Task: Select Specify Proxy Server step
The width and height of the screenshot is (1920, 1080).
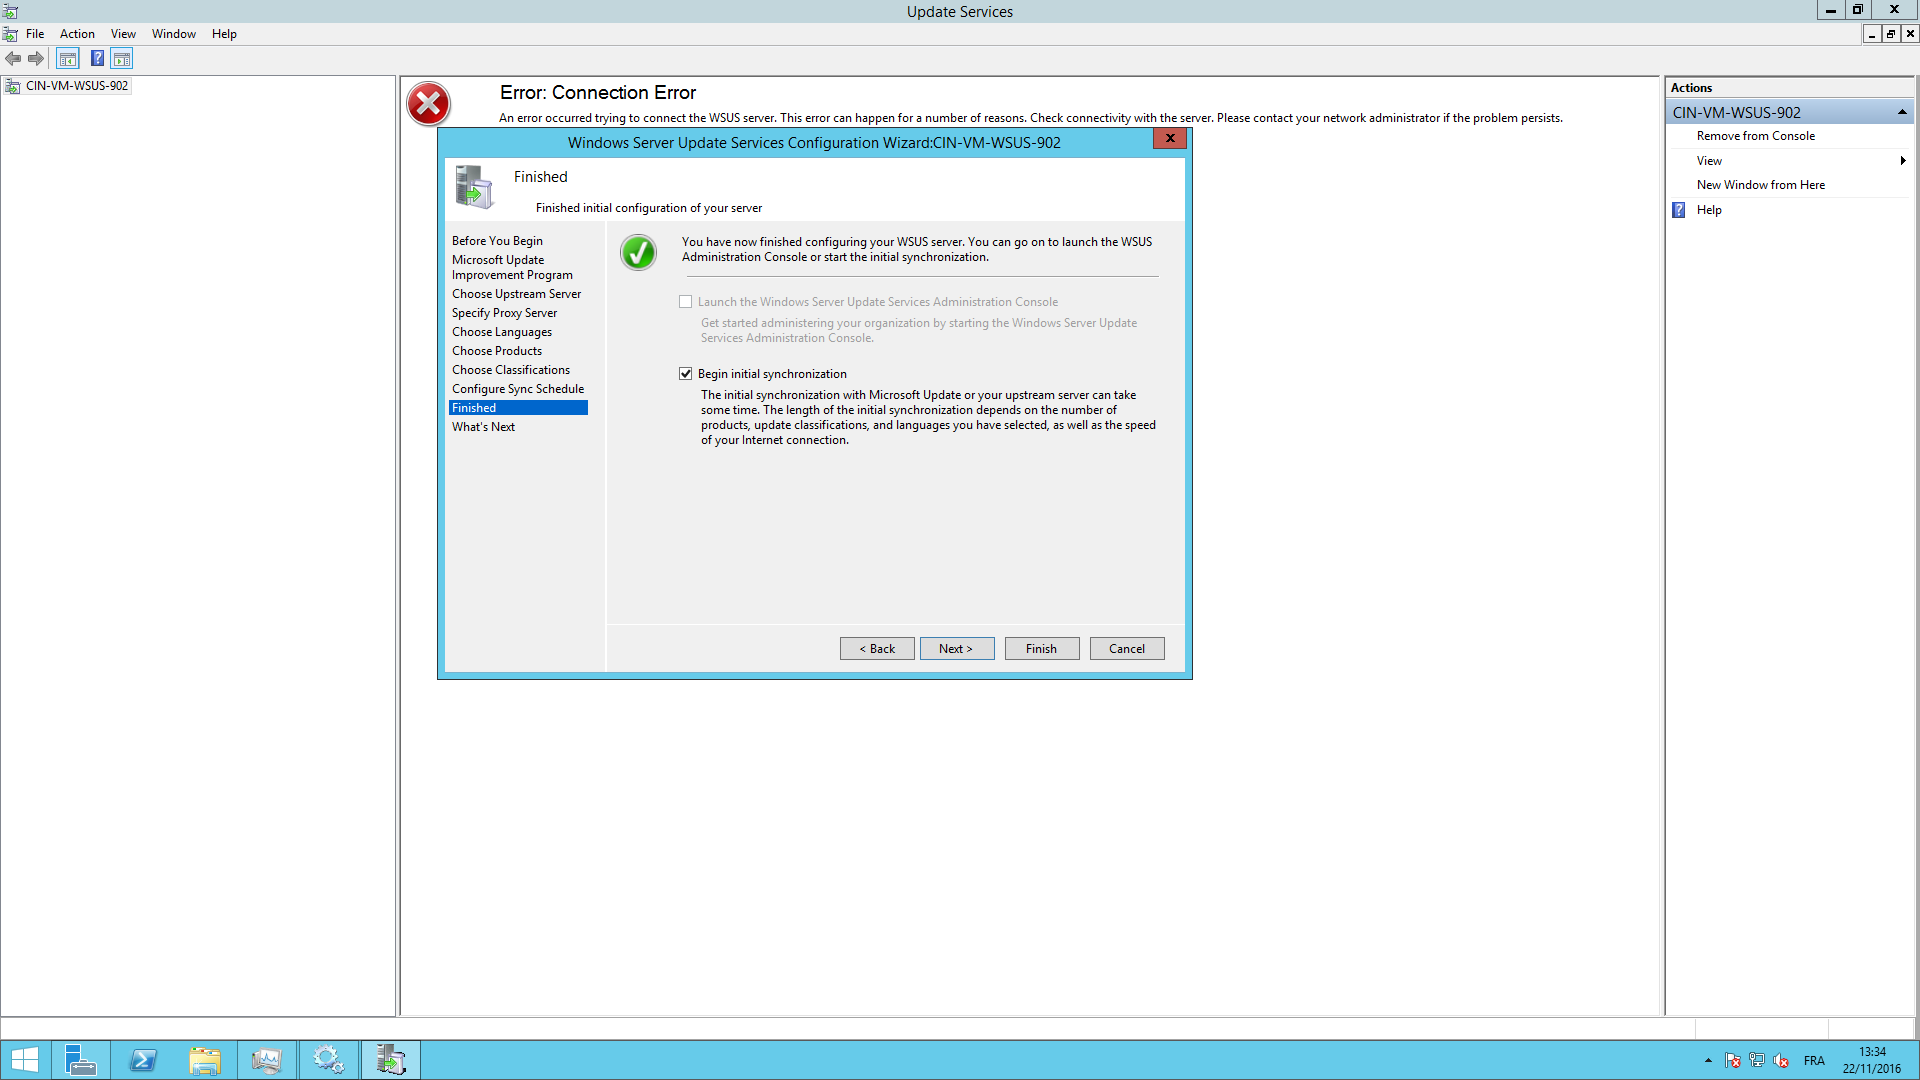Action: click(504, 313)
